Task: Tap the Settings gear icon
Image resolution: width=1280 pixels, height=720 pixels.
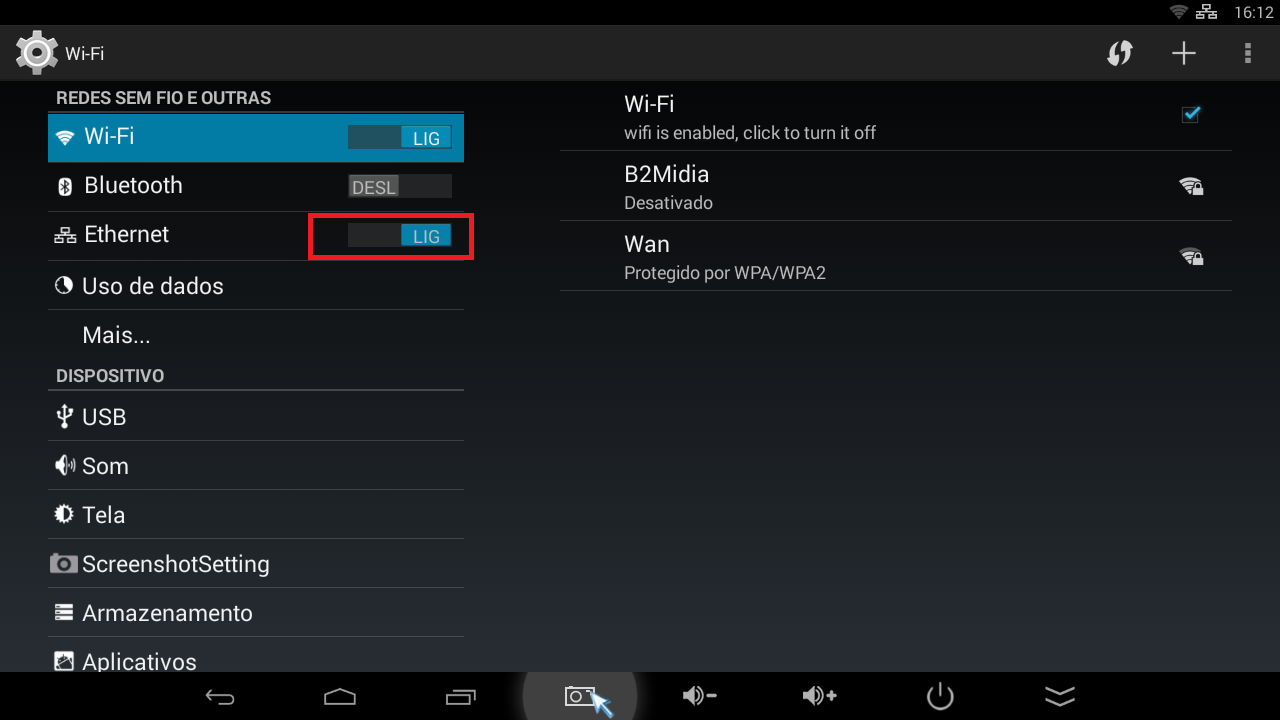Action: tap(37, 53)
